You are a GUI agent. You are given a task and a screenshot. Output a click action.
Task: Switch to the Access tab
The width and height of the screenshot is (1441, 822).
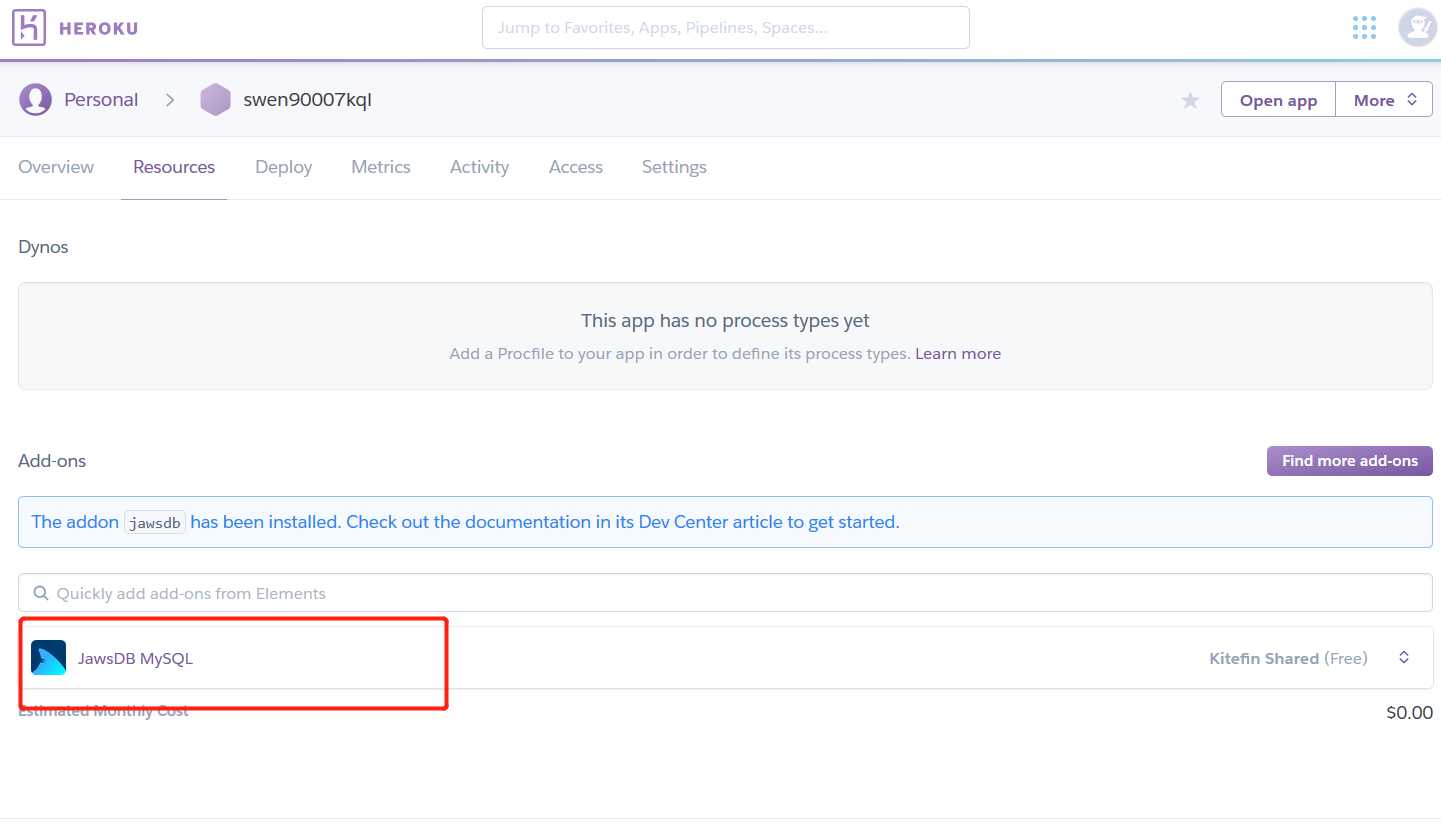point(576,167)
